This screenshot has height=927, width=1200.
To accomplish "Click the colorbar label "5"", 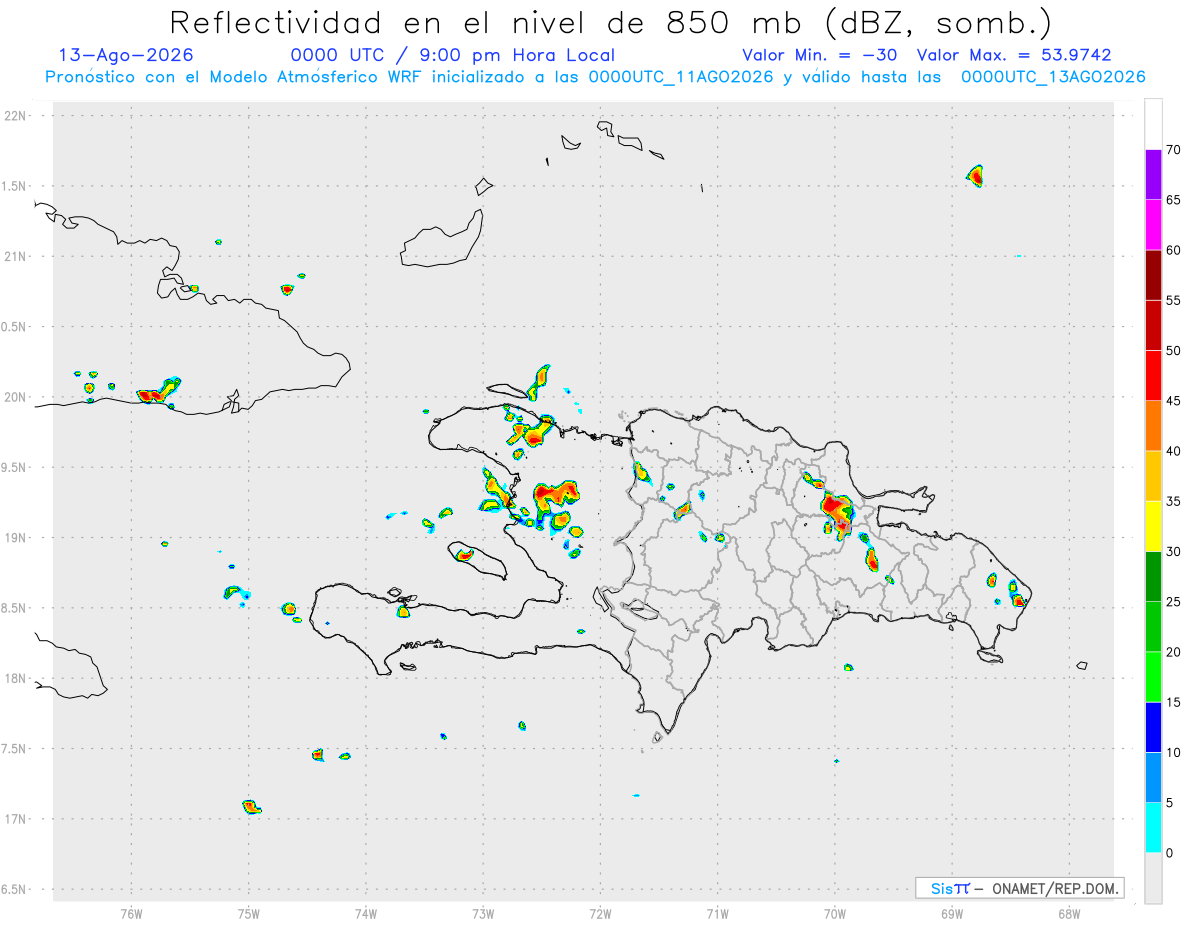I will point(1170,803).
